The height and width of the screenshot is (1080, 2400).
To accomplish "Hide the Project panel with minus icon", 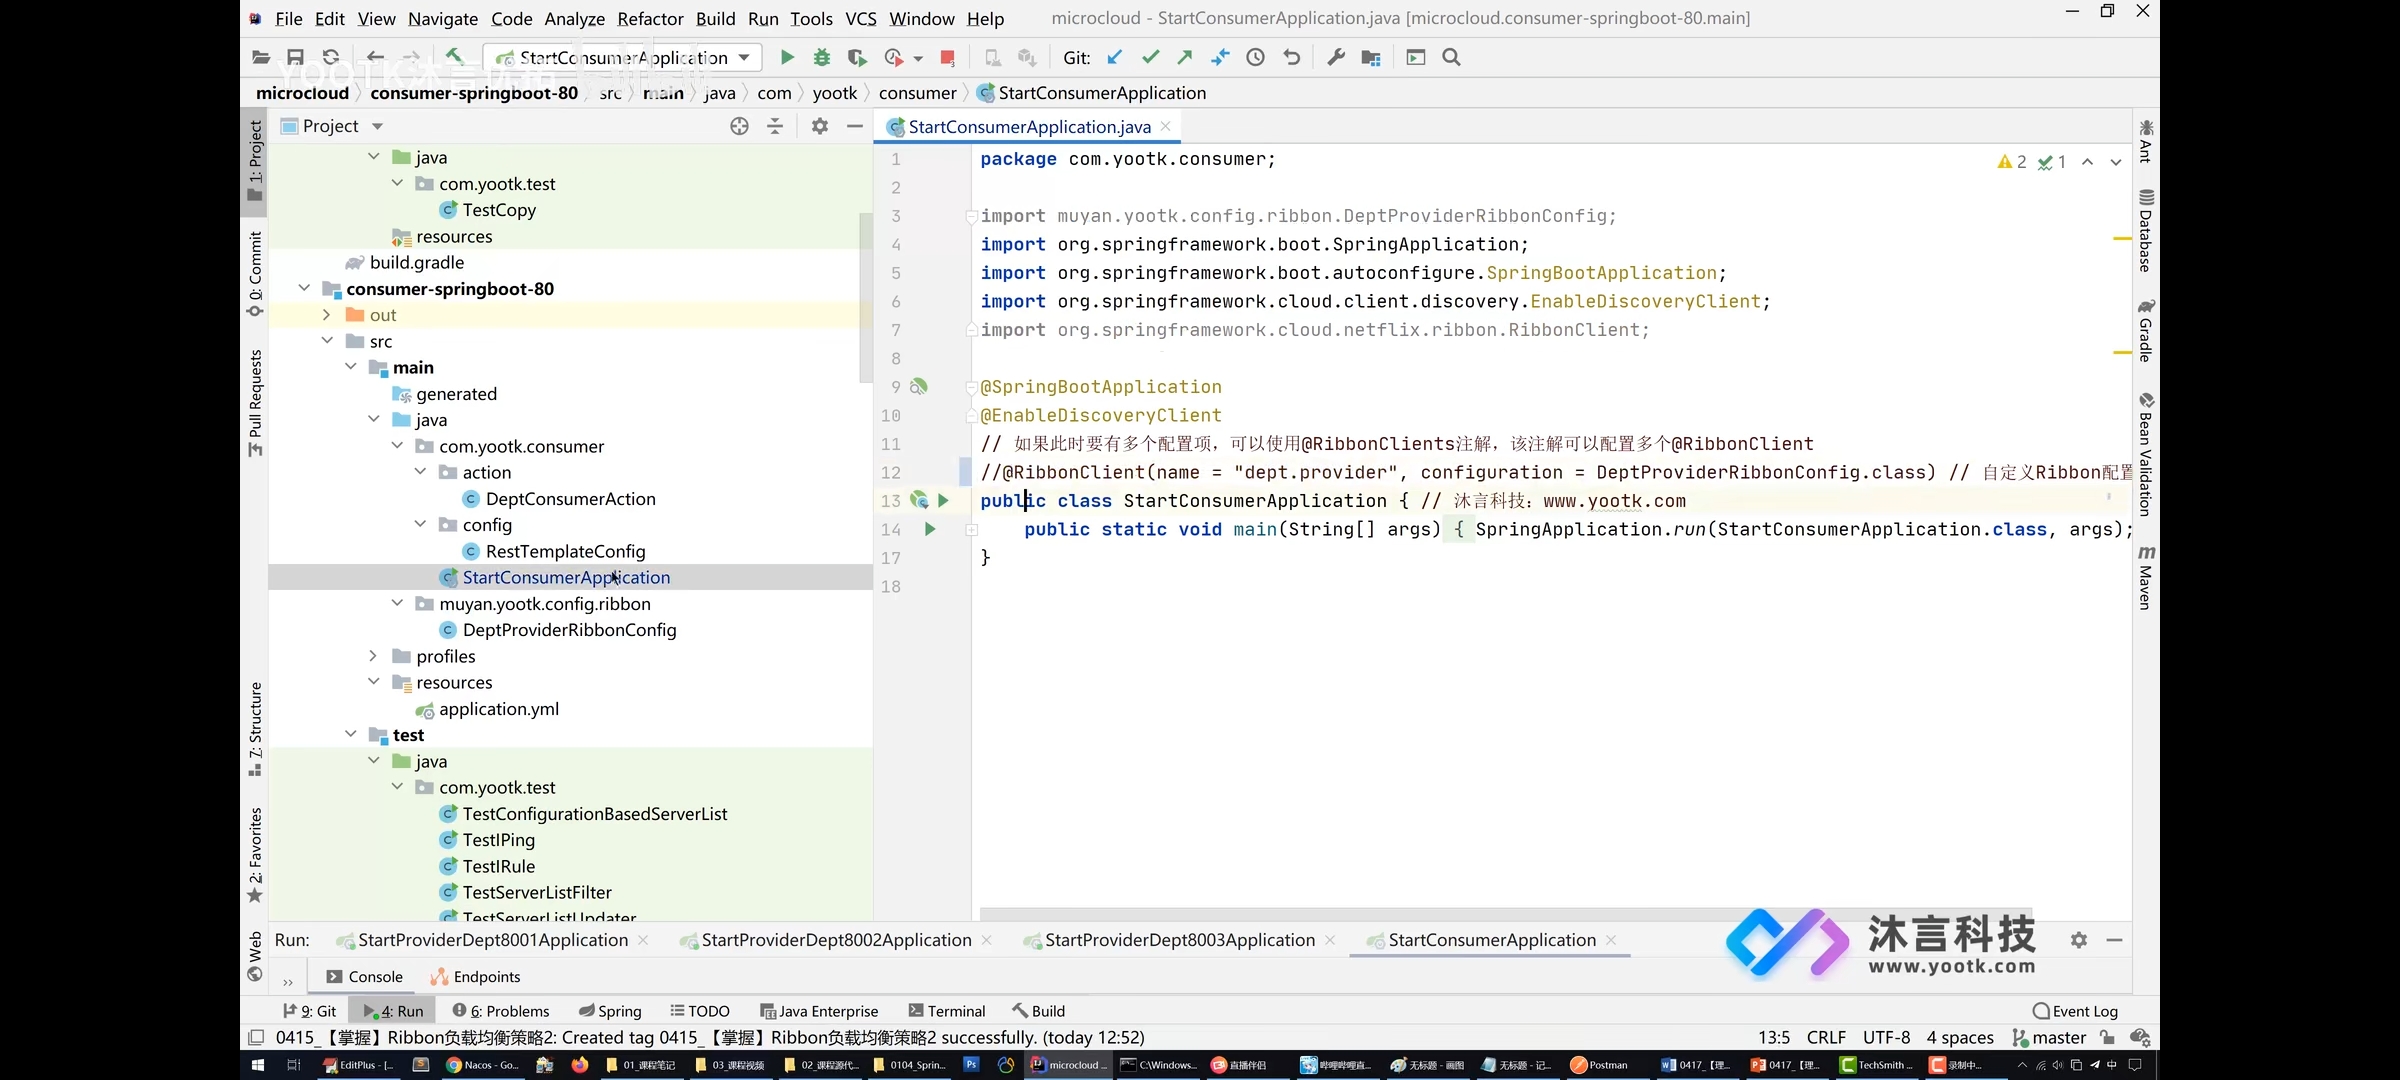I will (855, 126).
